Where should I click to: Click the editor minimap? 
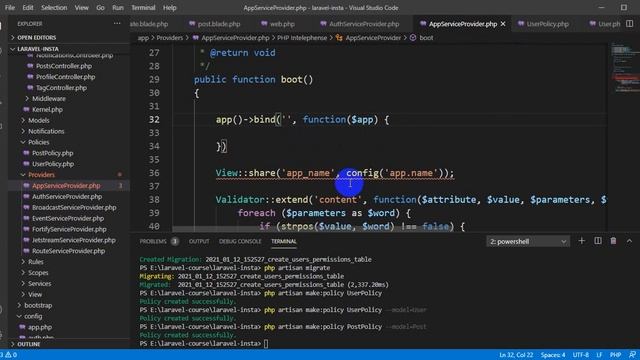tap(624, 136)
